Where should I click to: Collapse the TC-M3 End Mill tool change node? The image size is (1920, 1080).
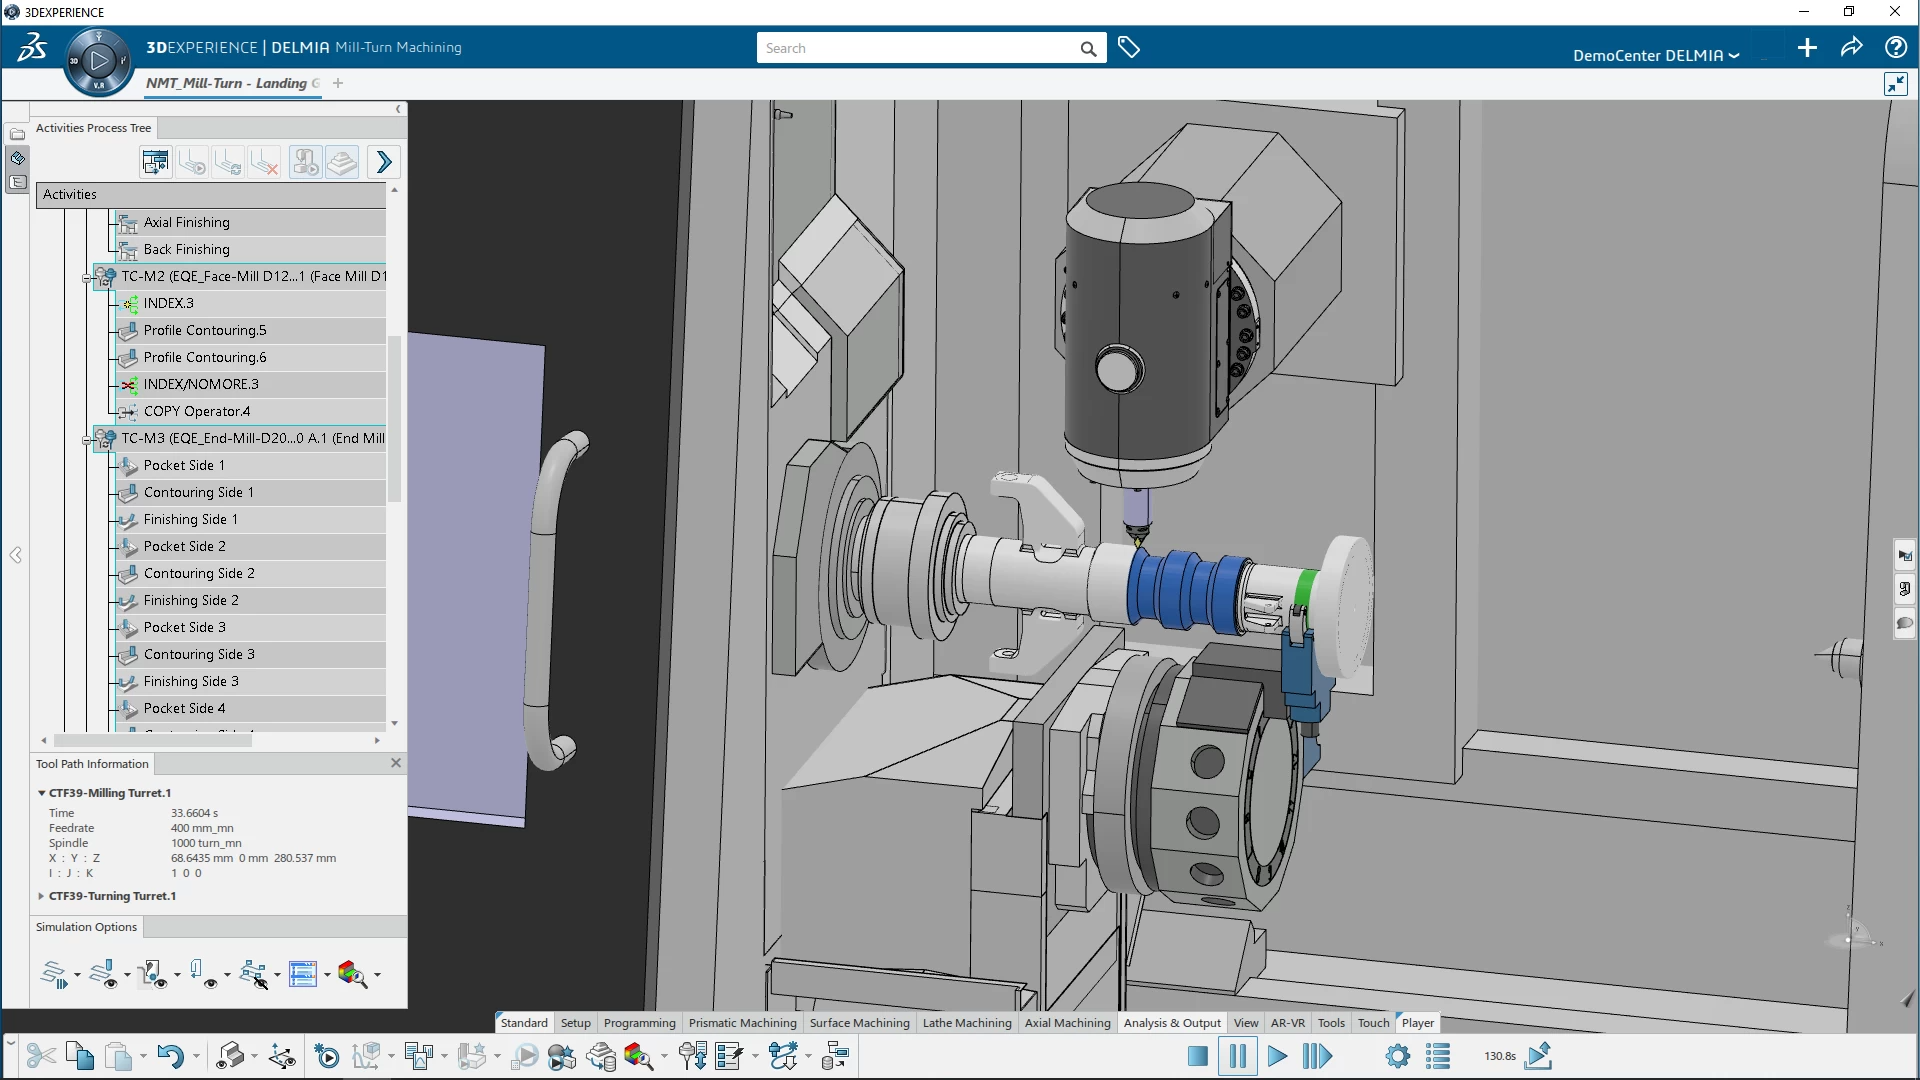tap(87, 439)
